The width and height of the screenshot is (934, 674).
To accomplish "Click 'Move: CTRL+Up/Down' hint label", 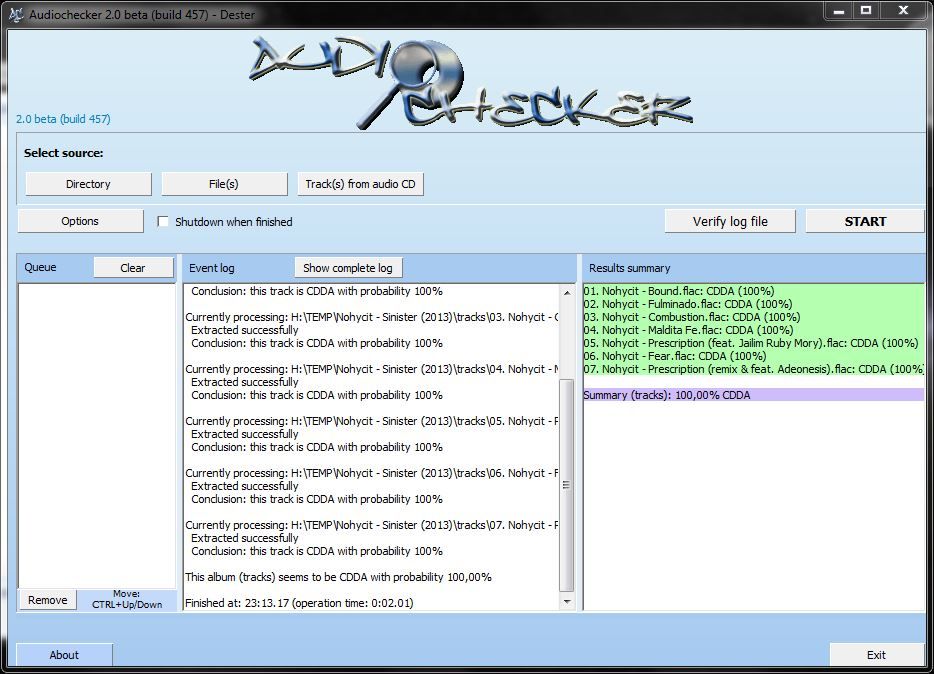I will pos(127,599).
